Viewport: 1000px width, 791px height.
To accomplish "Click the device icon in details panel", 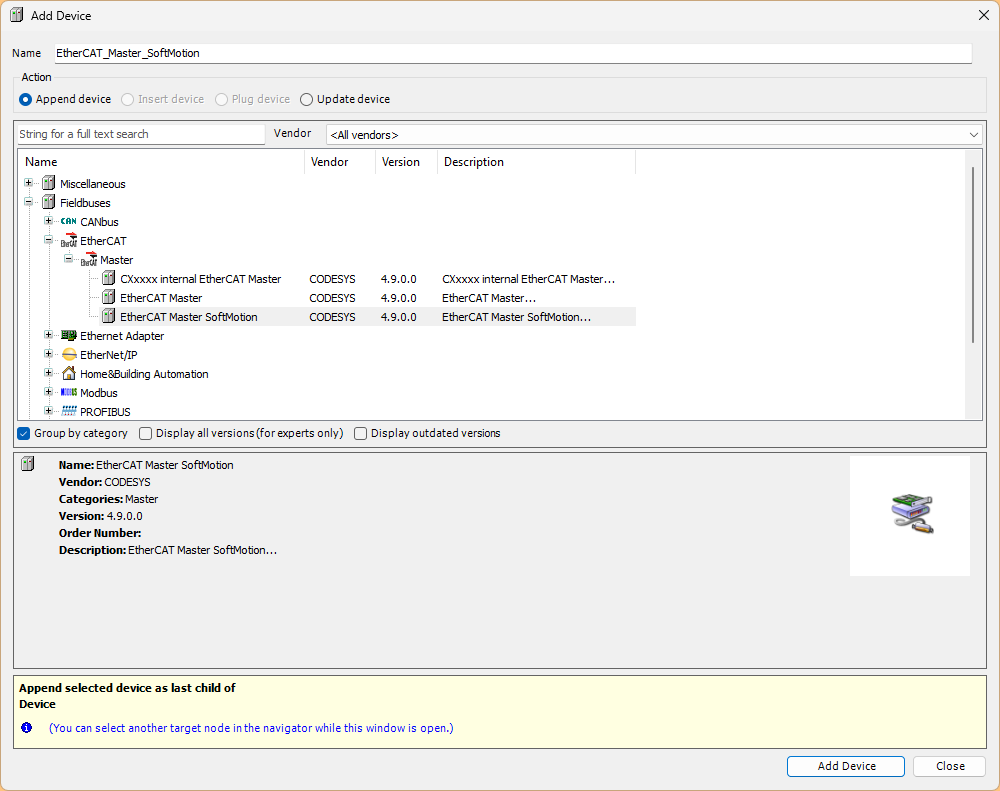I will [x=27, y=464].
